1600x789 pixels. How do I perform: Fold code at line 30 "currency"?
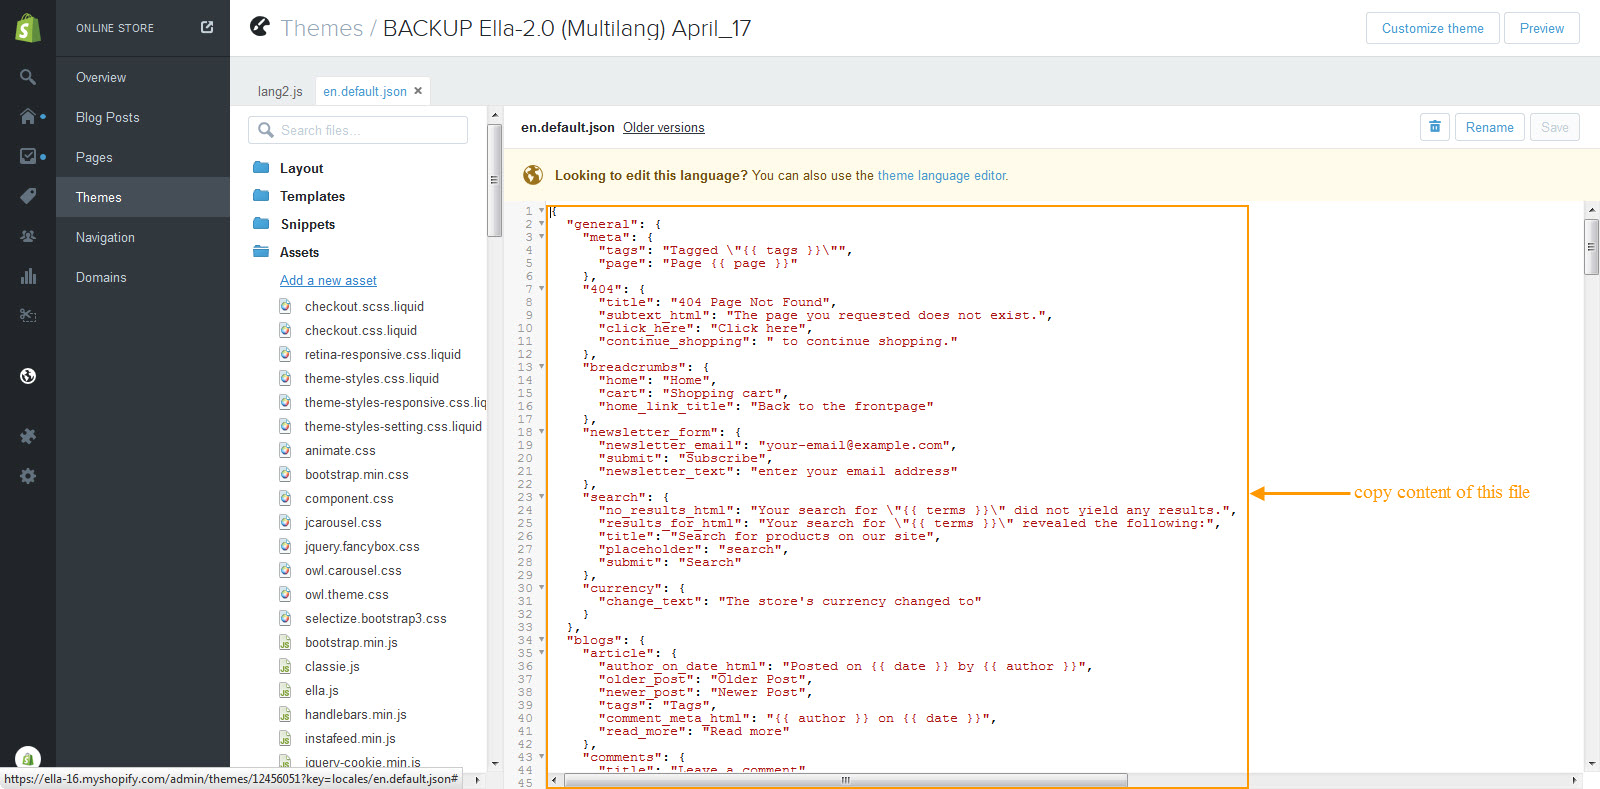tap(541, 588)
